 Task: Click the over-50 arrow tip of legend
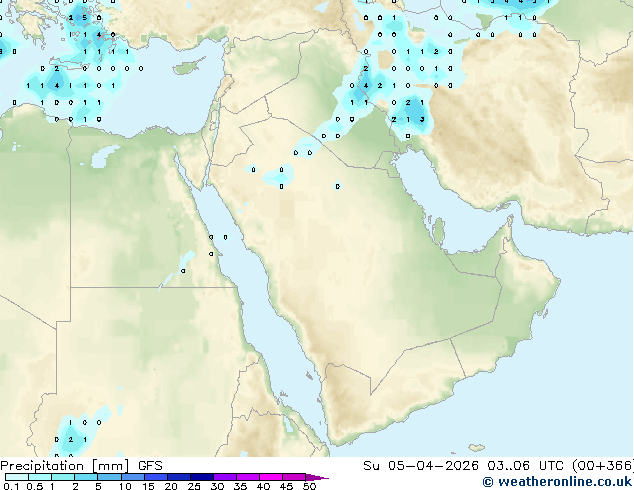[x=317, y=477]
